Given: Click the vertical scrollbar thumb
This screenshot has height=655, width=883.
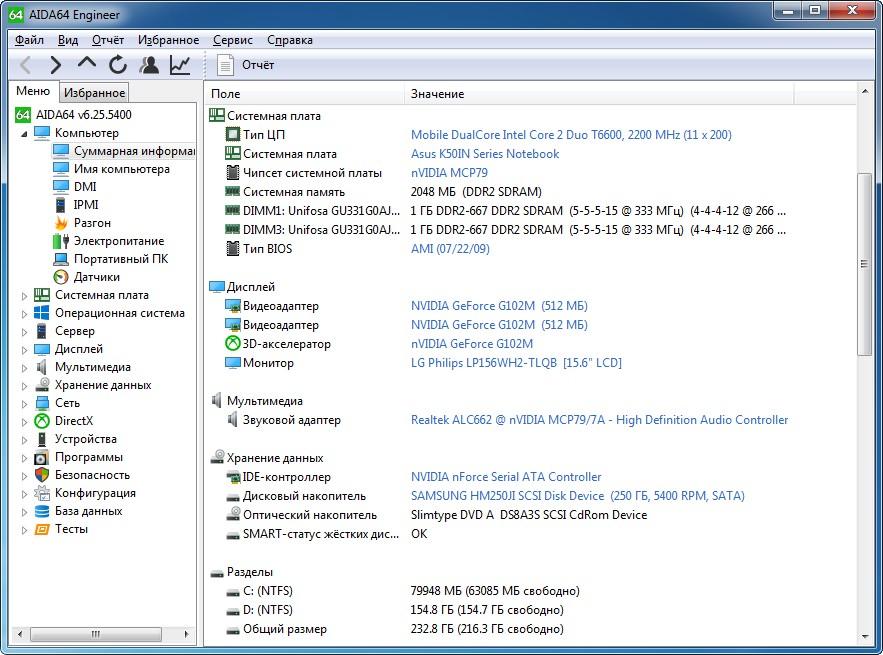Looking at the screenshot, I should click(x=864, y=264).
